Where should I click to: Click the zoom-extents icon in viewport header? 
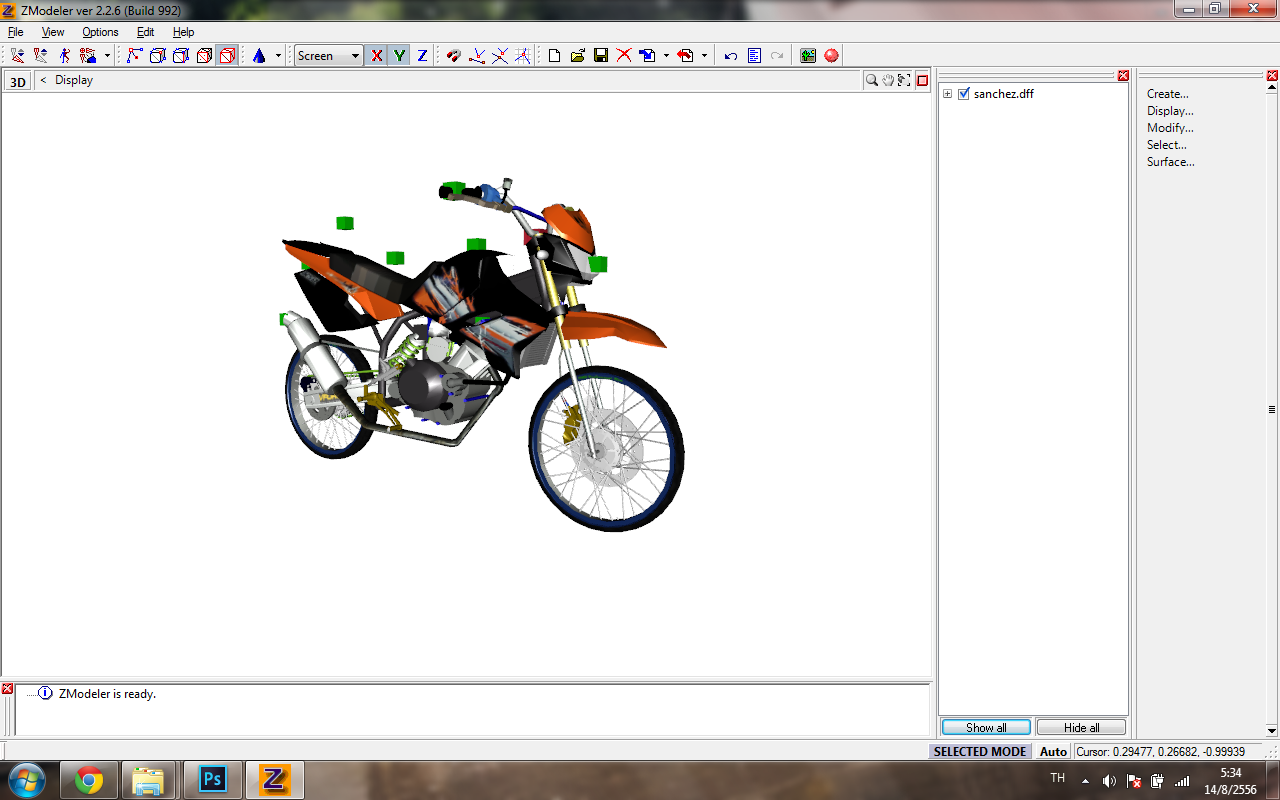point(904,80)
